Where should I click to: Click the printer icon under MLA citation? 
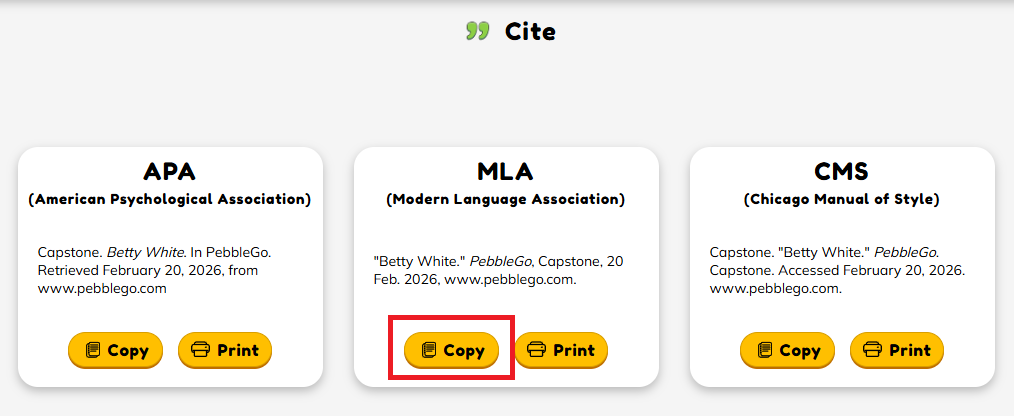click(537, 350)
